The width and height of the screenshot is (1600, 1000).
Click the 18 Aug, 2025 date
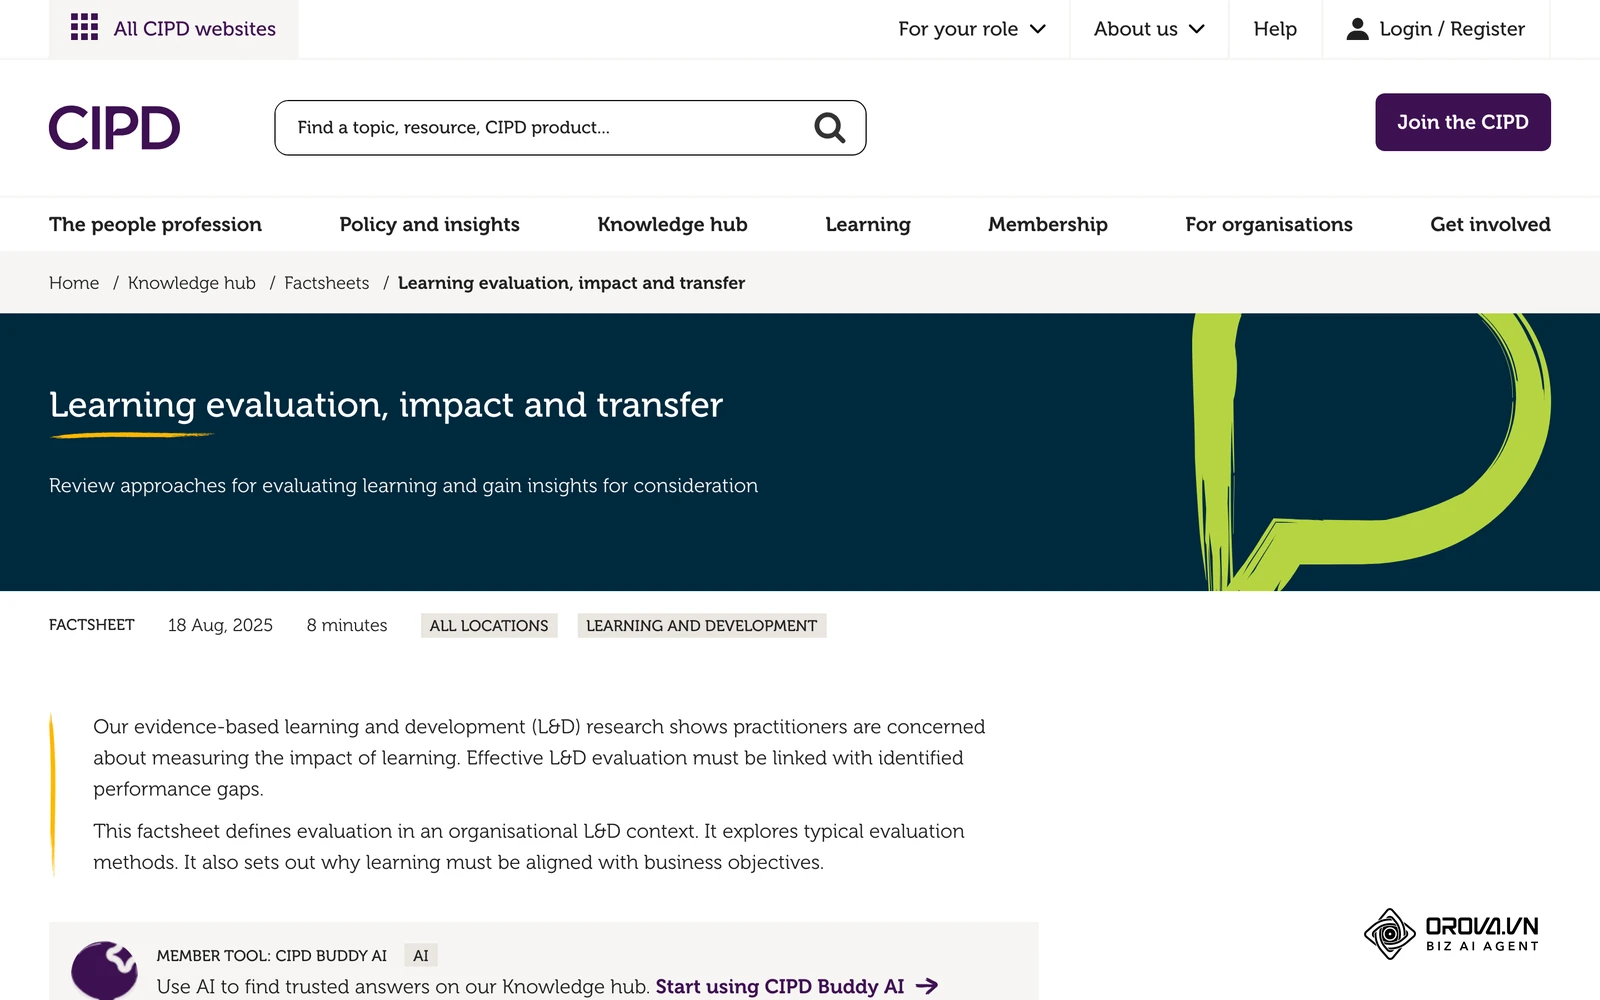click(220, 625)
